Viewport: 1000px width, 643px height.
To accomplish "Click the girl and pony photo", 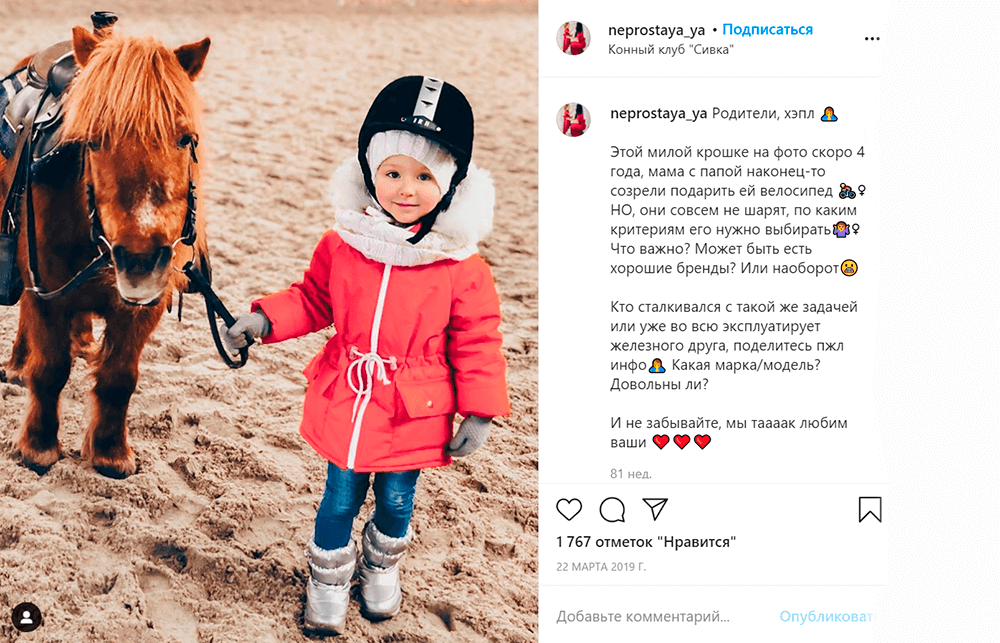I will coord(269,322).
